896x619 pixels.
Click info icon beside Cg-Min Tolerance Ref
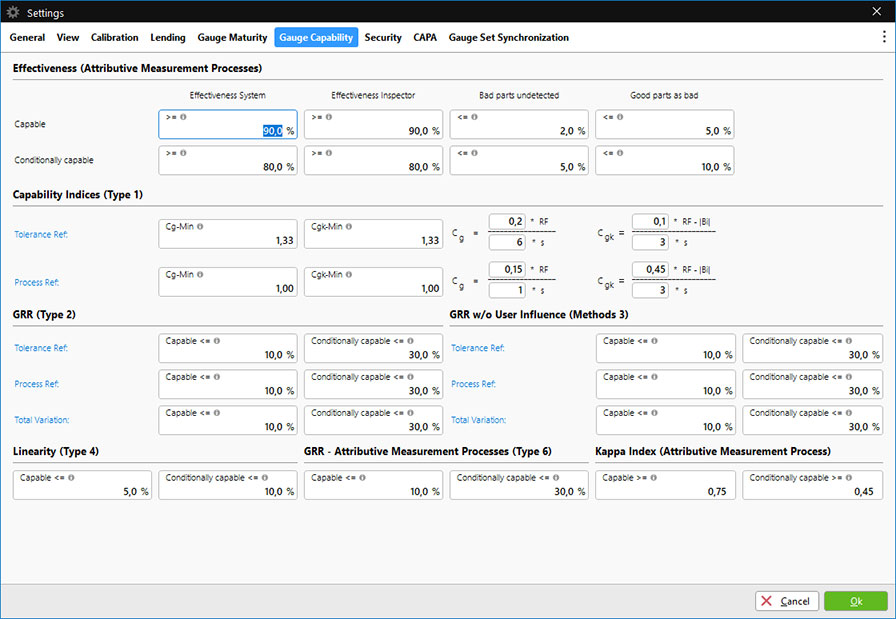(201, 227)
